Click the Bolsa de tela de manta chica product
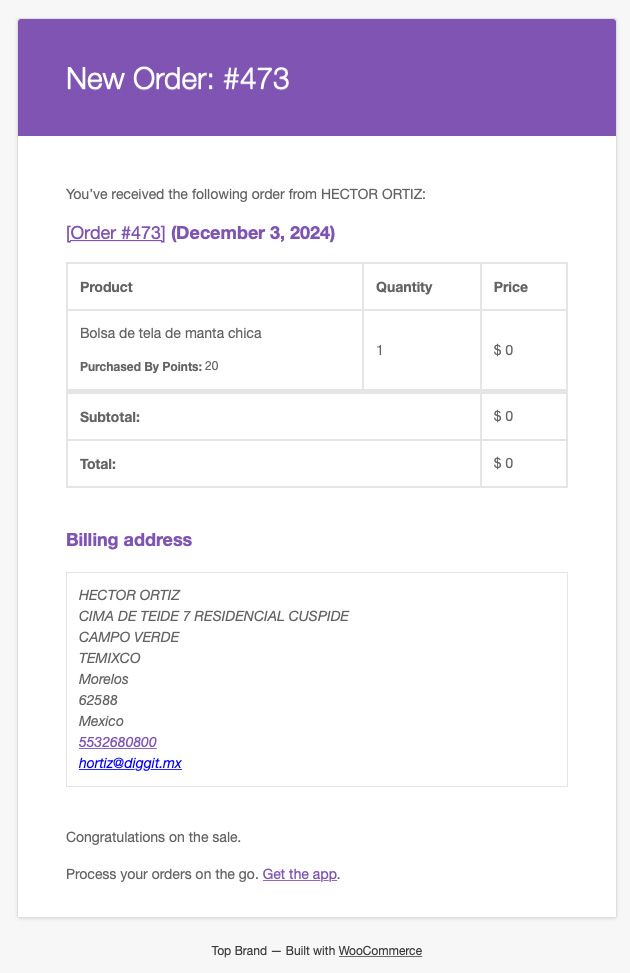 171,333
